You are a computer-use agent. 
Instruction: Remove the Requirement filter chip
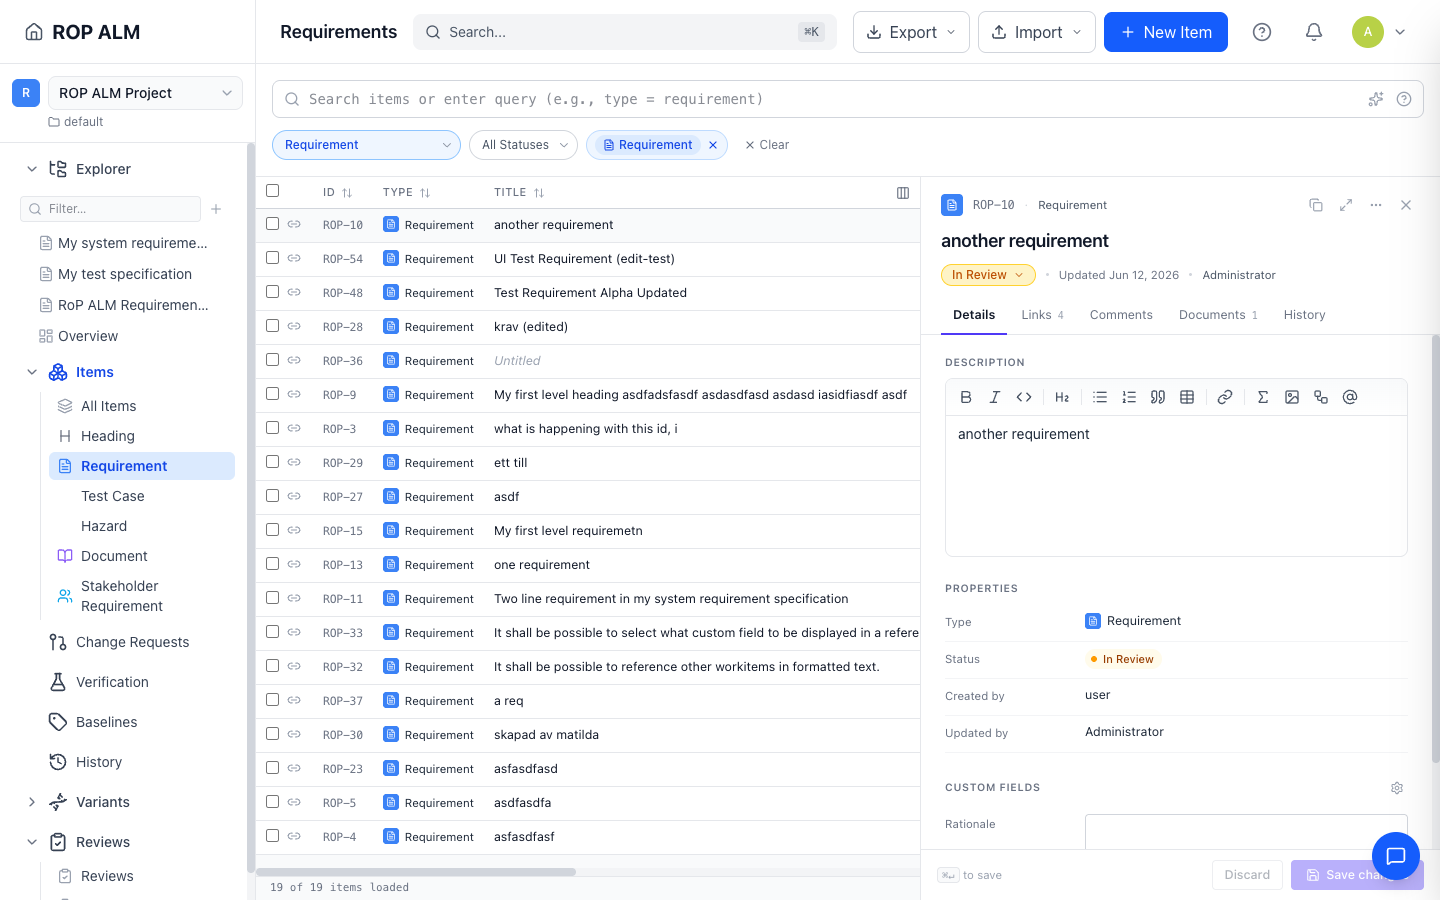[713, 145]
